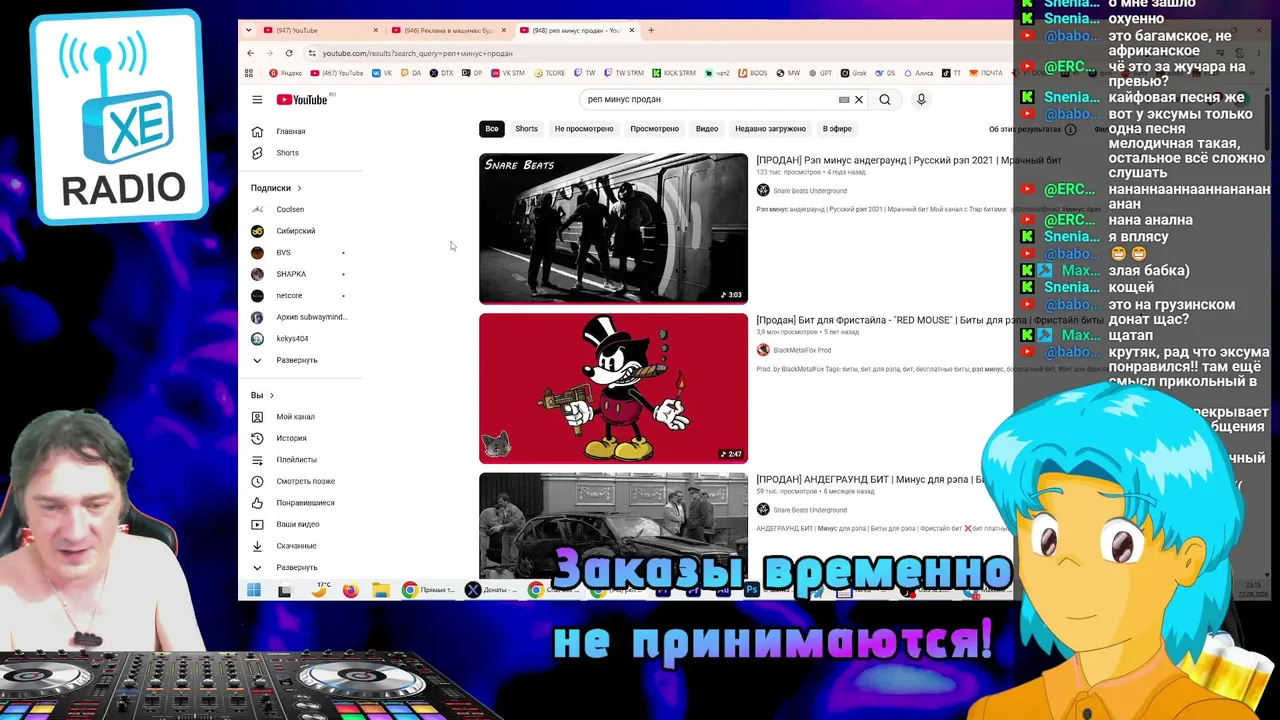1280x720 pixels.
Task: Play the burnt car video thumbnail
Action: [613, 525]
